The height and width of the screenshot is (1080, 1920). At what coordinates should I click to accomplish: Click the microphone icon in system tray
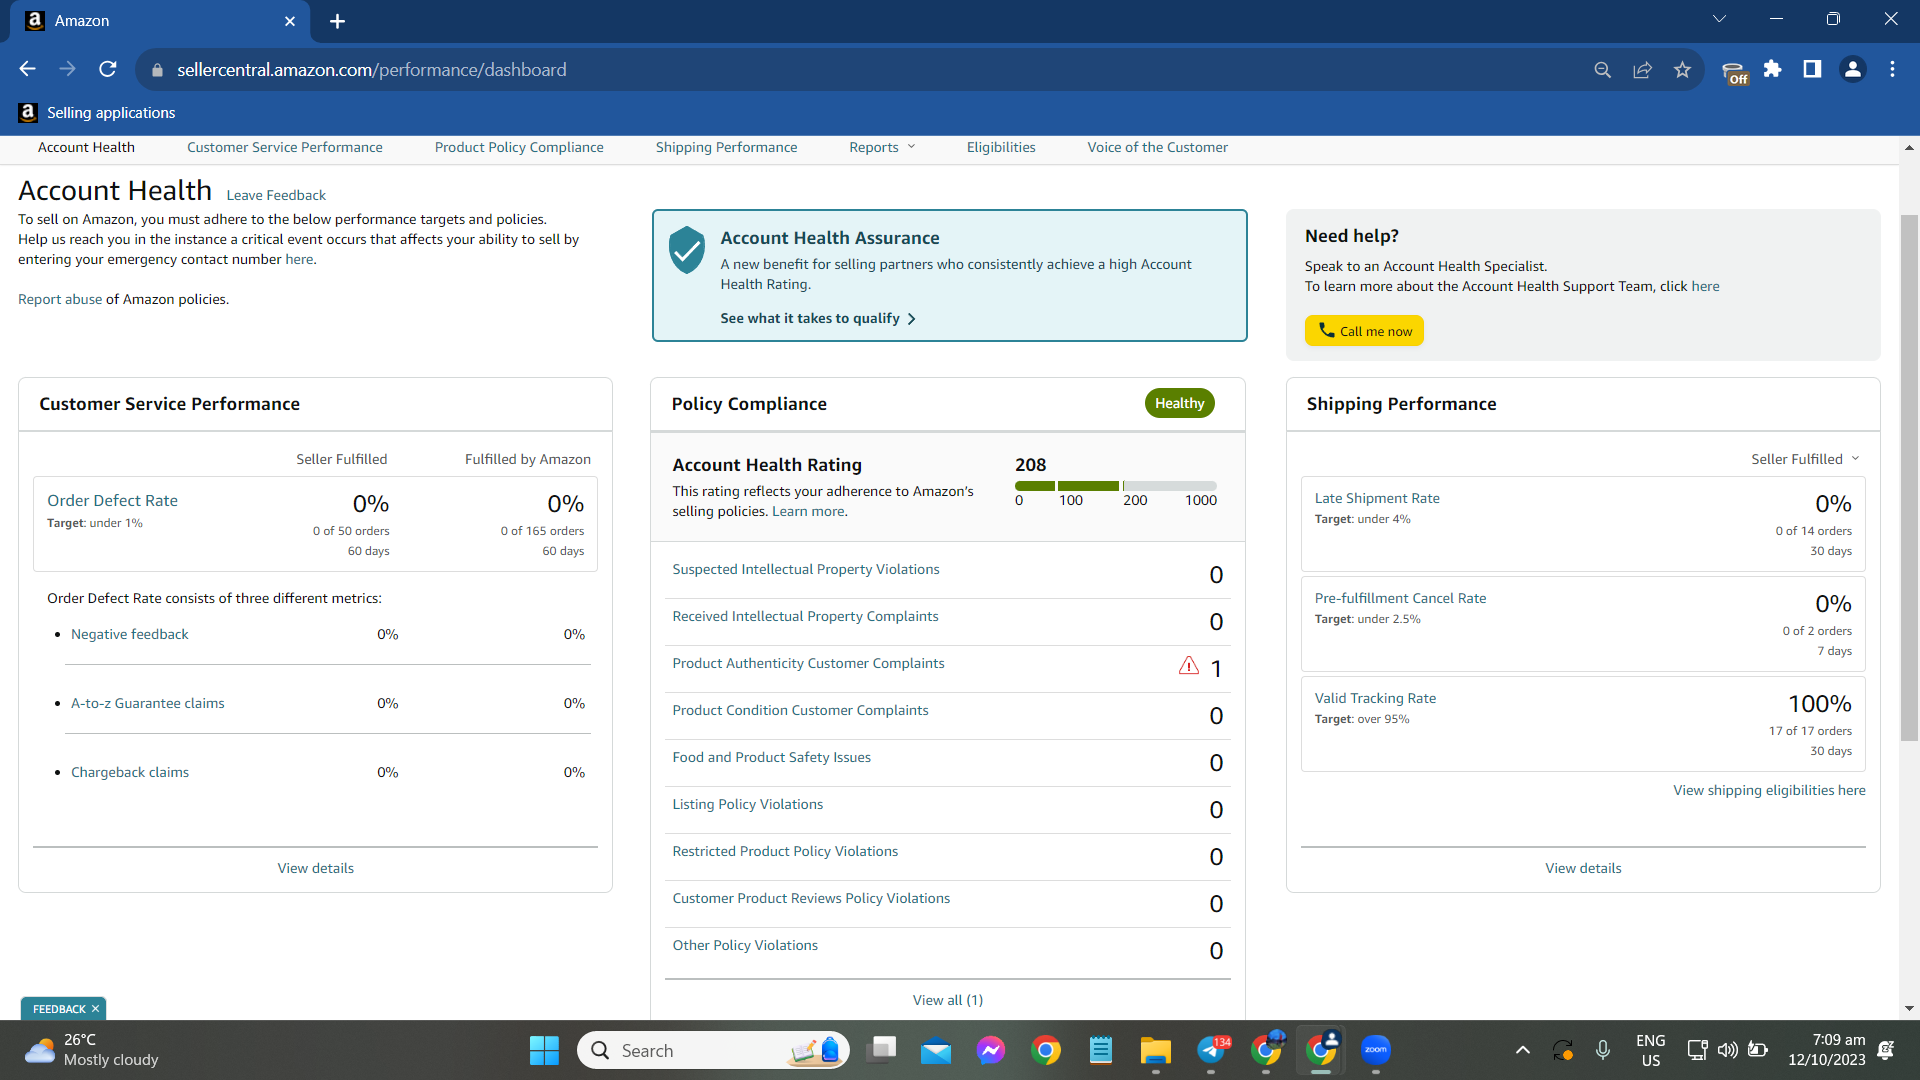pyautogui.click(x=1602, y=1050)
